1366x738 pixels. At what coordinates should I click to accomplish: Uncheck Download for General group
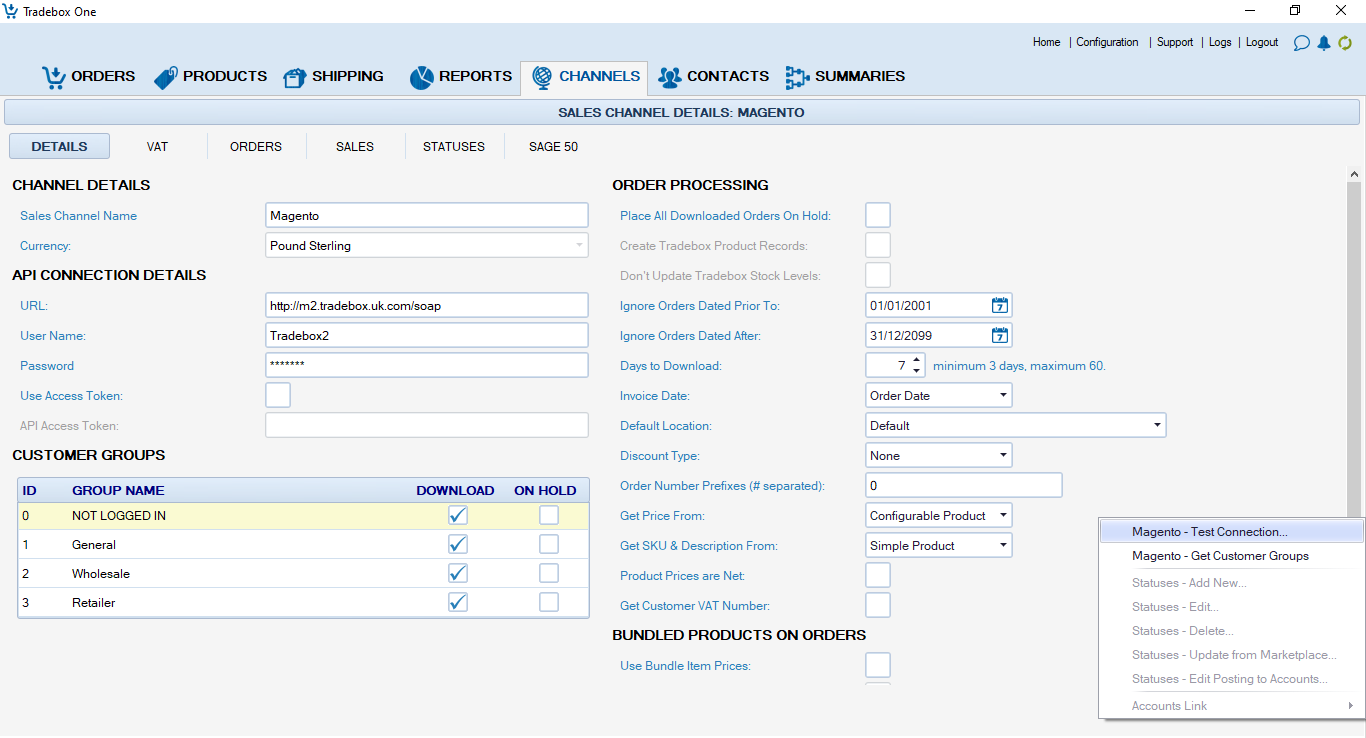click(x=458, y=544)
